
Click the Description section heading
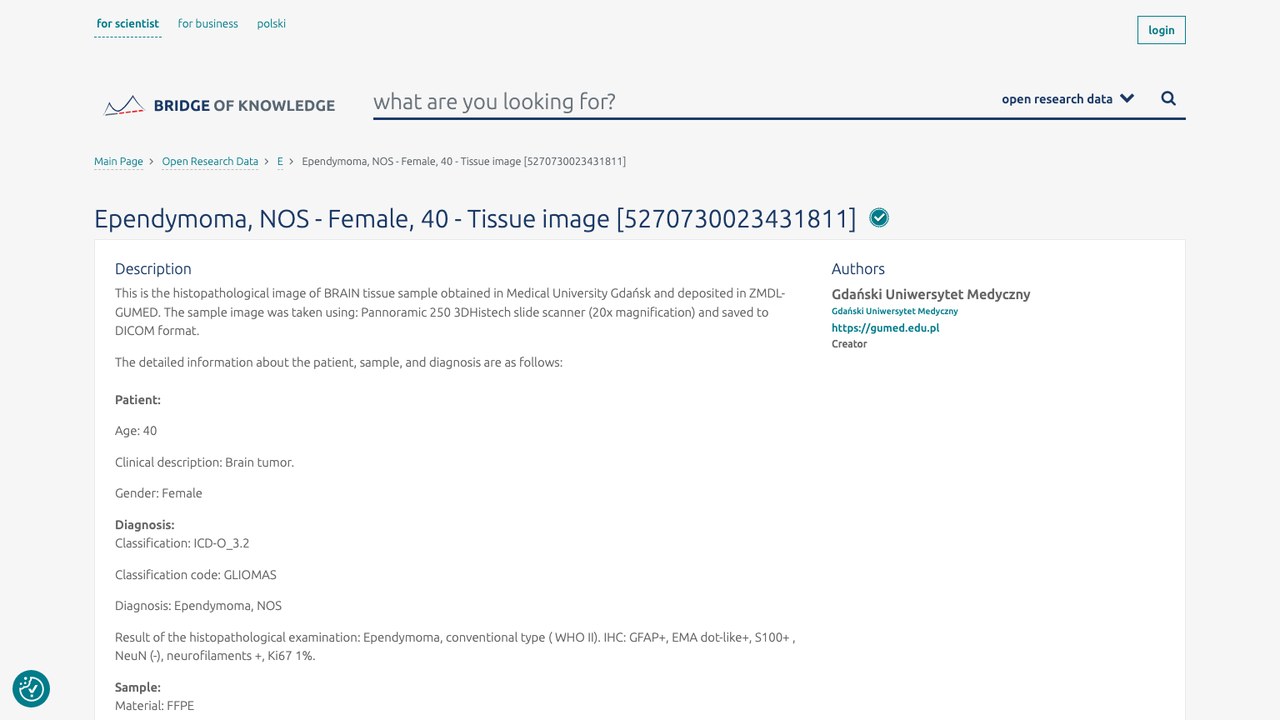(x=153, y=269)
